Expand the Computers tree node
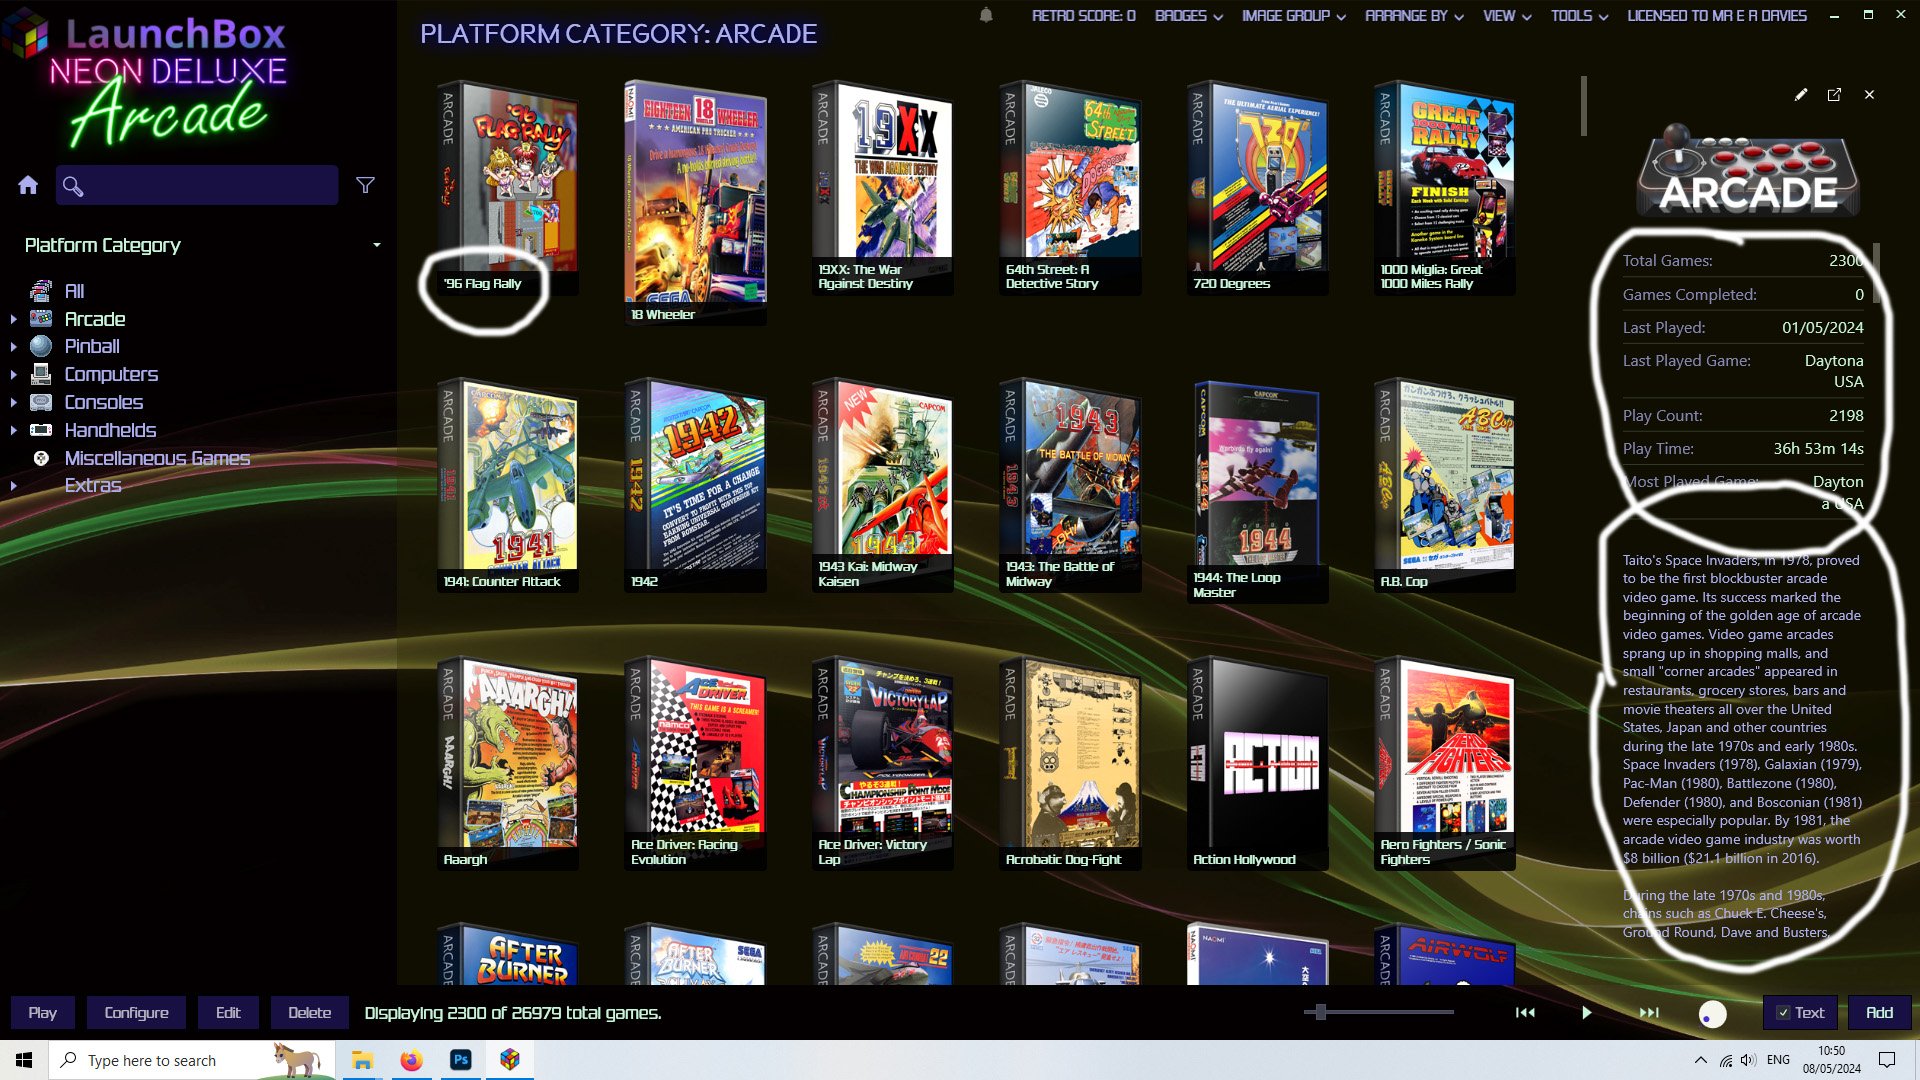Viewport: 1920px width, 1080px height. click(x=13, y=375)
